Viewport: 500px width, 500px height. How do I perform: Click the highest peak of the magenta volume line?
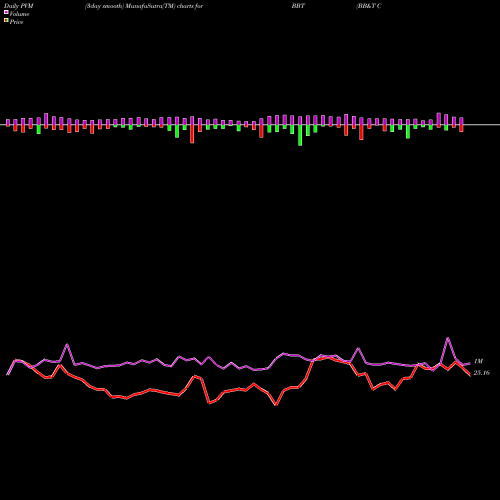point(448,338)
